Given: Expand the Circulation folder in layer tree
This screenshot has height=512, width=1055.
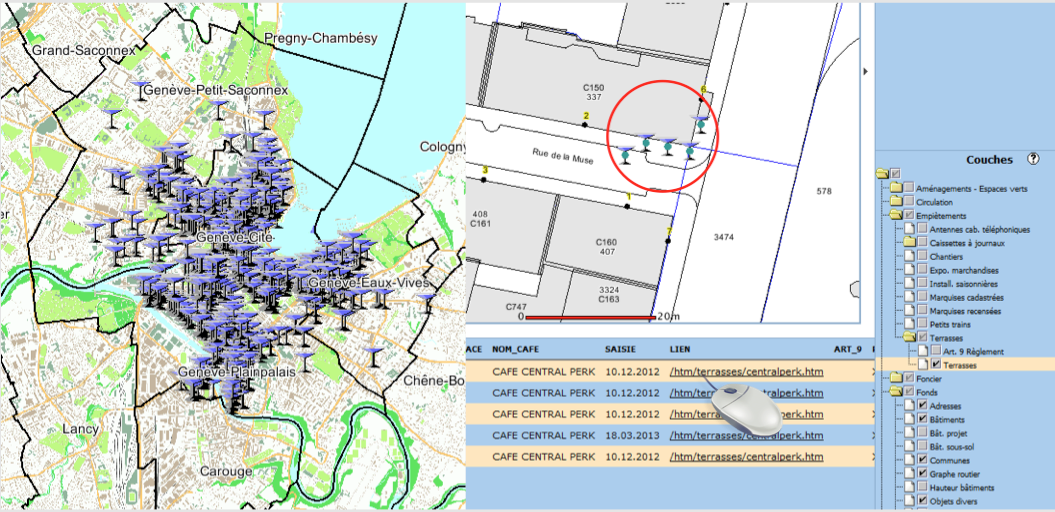Looking at the screenshot, I should 896,202.
